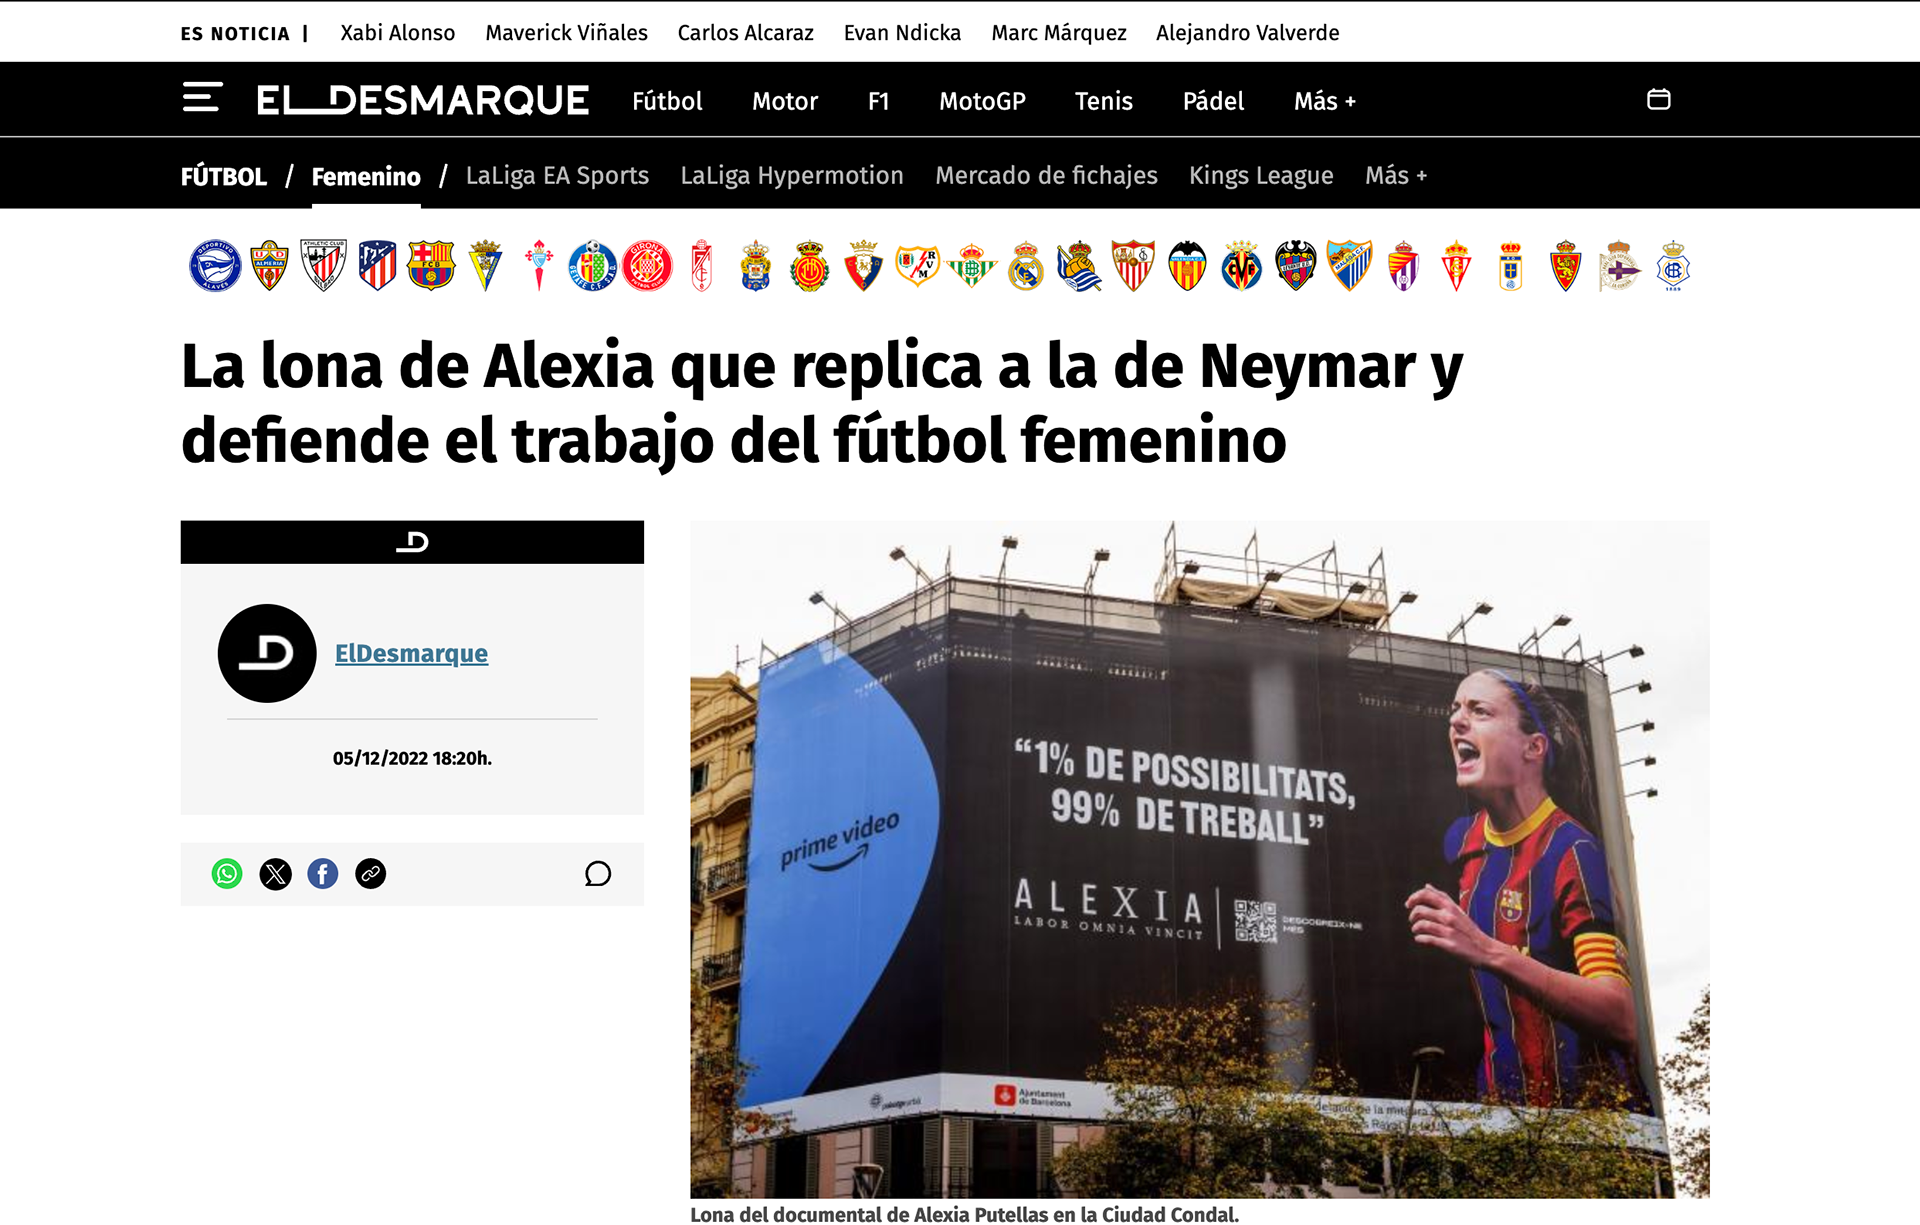Open the RCD Mallorca crest
1920x1225 pixels.
tap(809, 266)
